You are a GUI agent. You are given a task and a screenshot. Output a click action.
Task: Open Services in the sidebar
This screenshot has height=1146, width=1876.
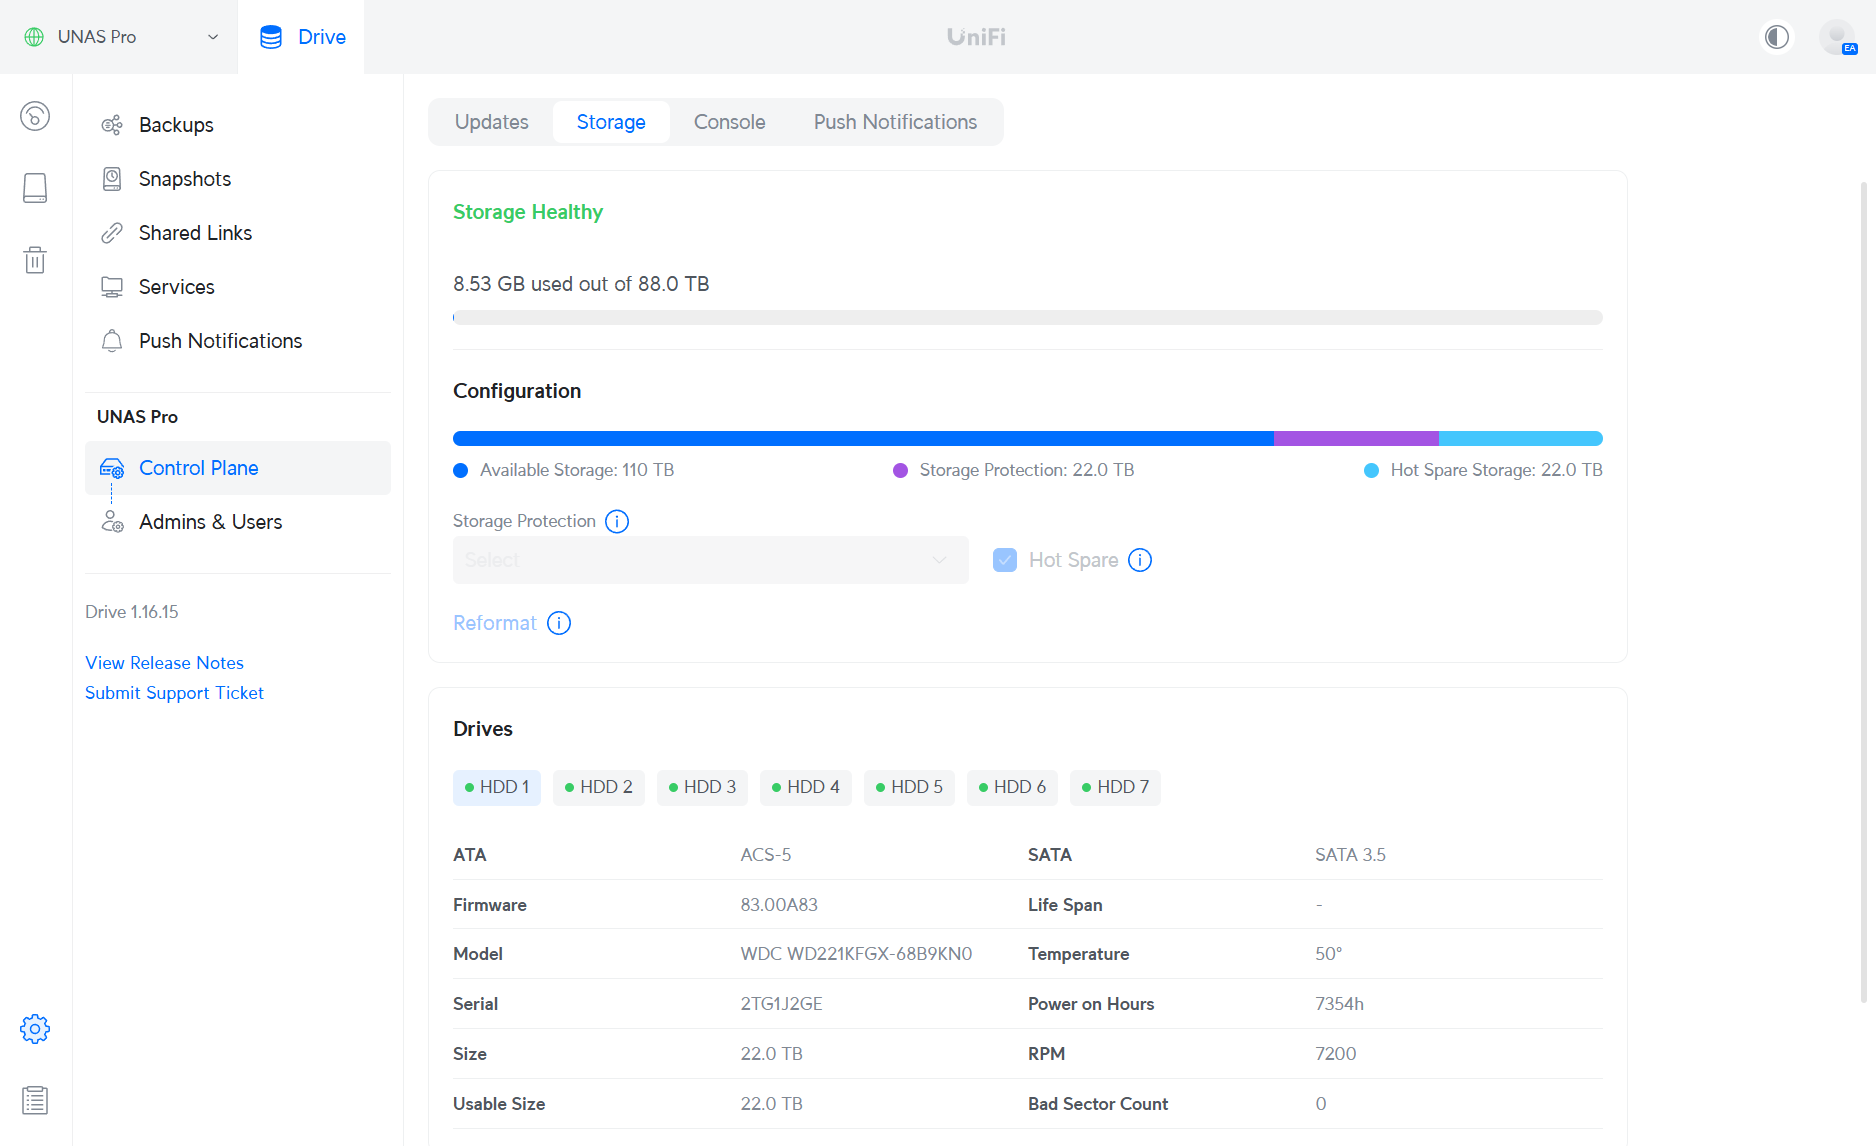[x=238, y=287]
